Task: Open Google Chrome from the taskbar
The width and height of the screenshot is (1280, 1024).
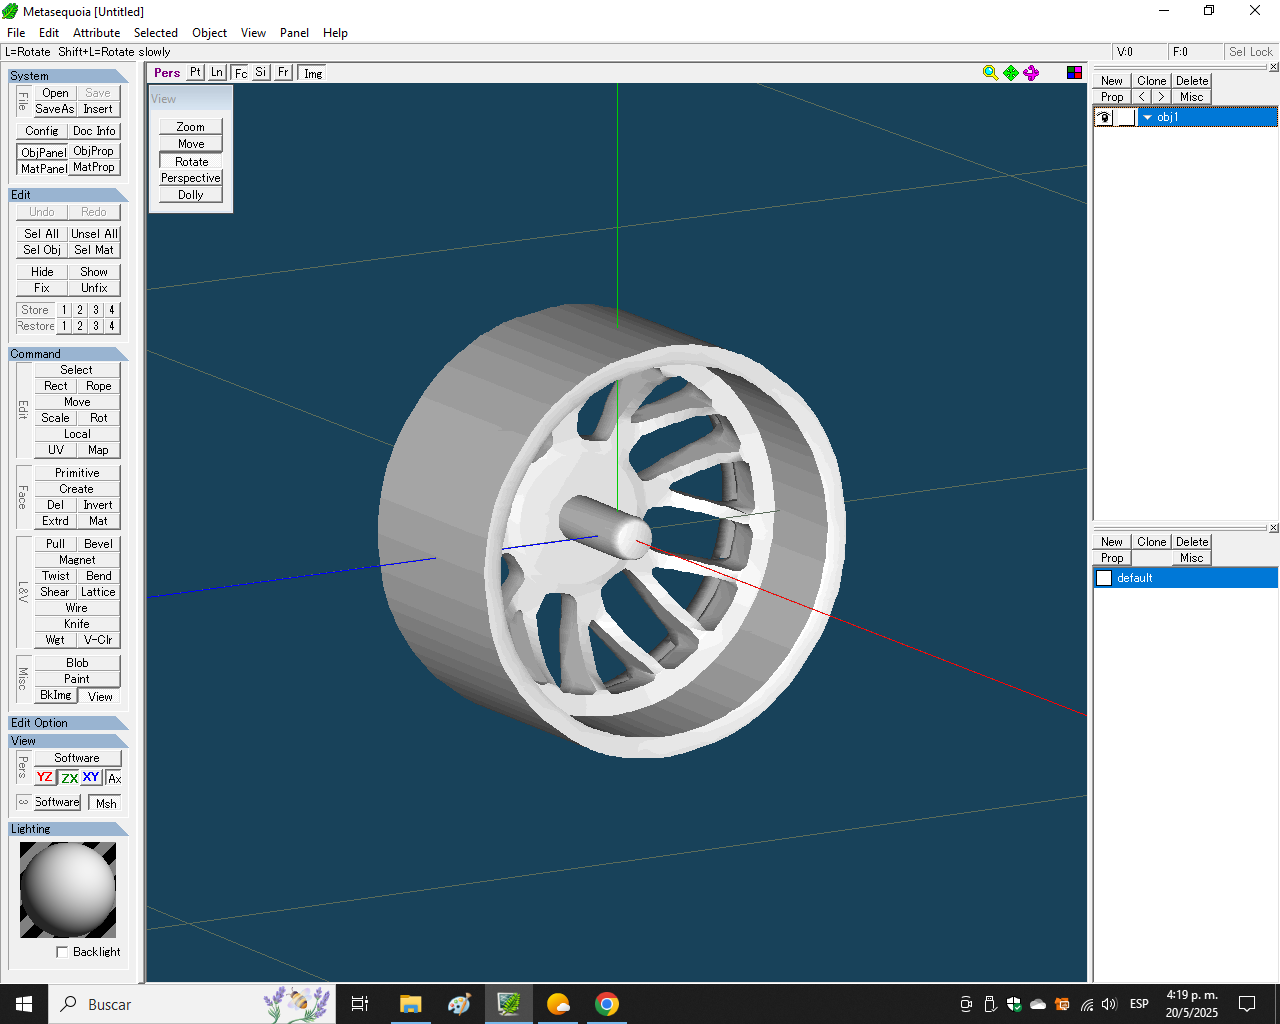Action: click(x=606, y=1004)
